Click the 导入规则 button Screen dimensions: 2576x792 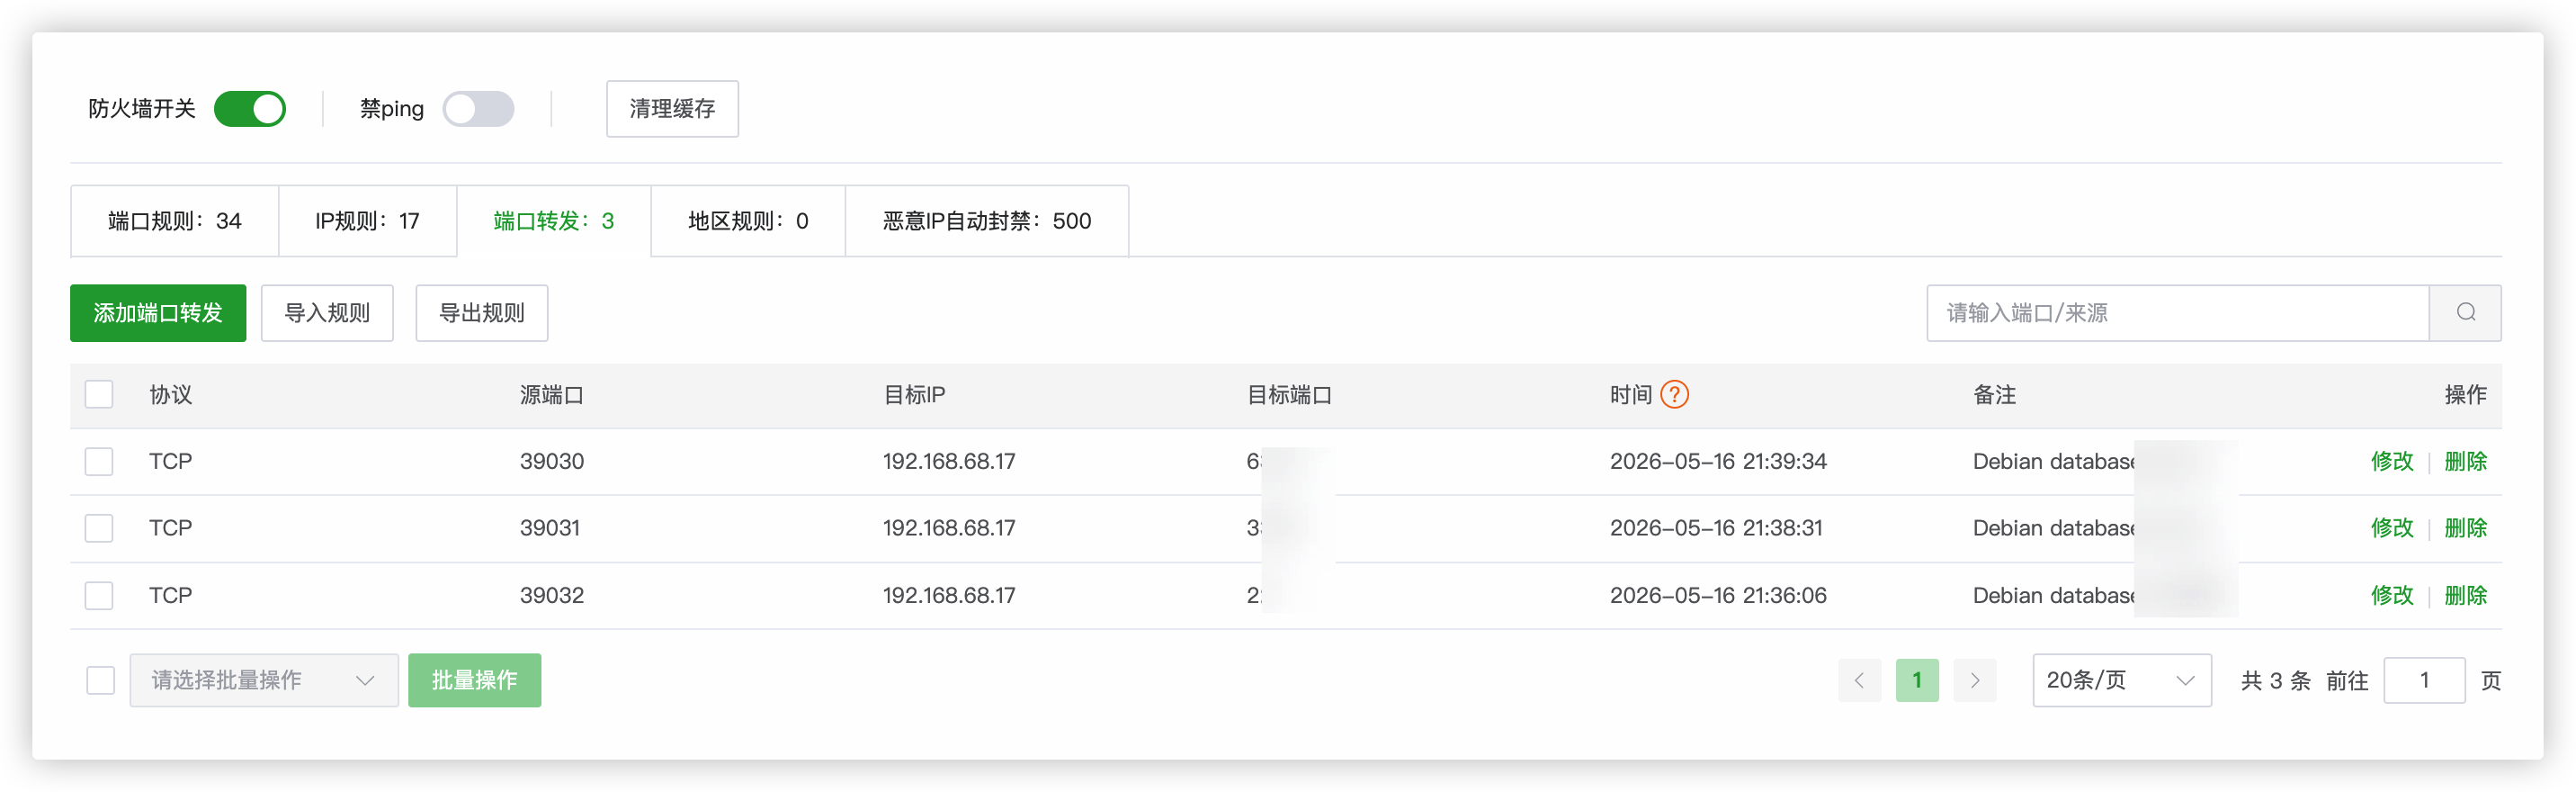click(x=327, y=313)
